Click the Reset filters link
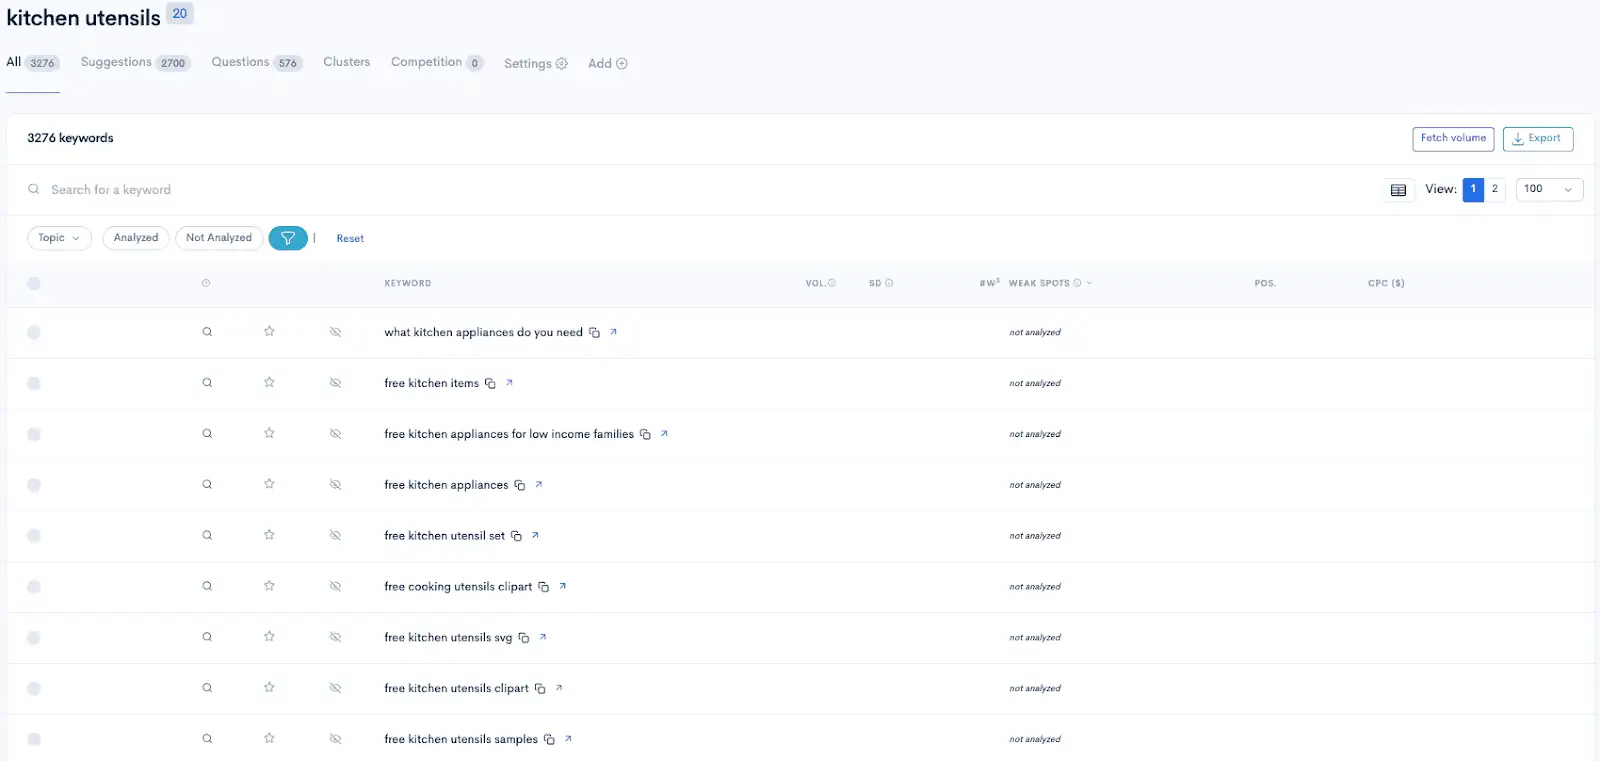1600x761 pixels. (x=350, y=239)
